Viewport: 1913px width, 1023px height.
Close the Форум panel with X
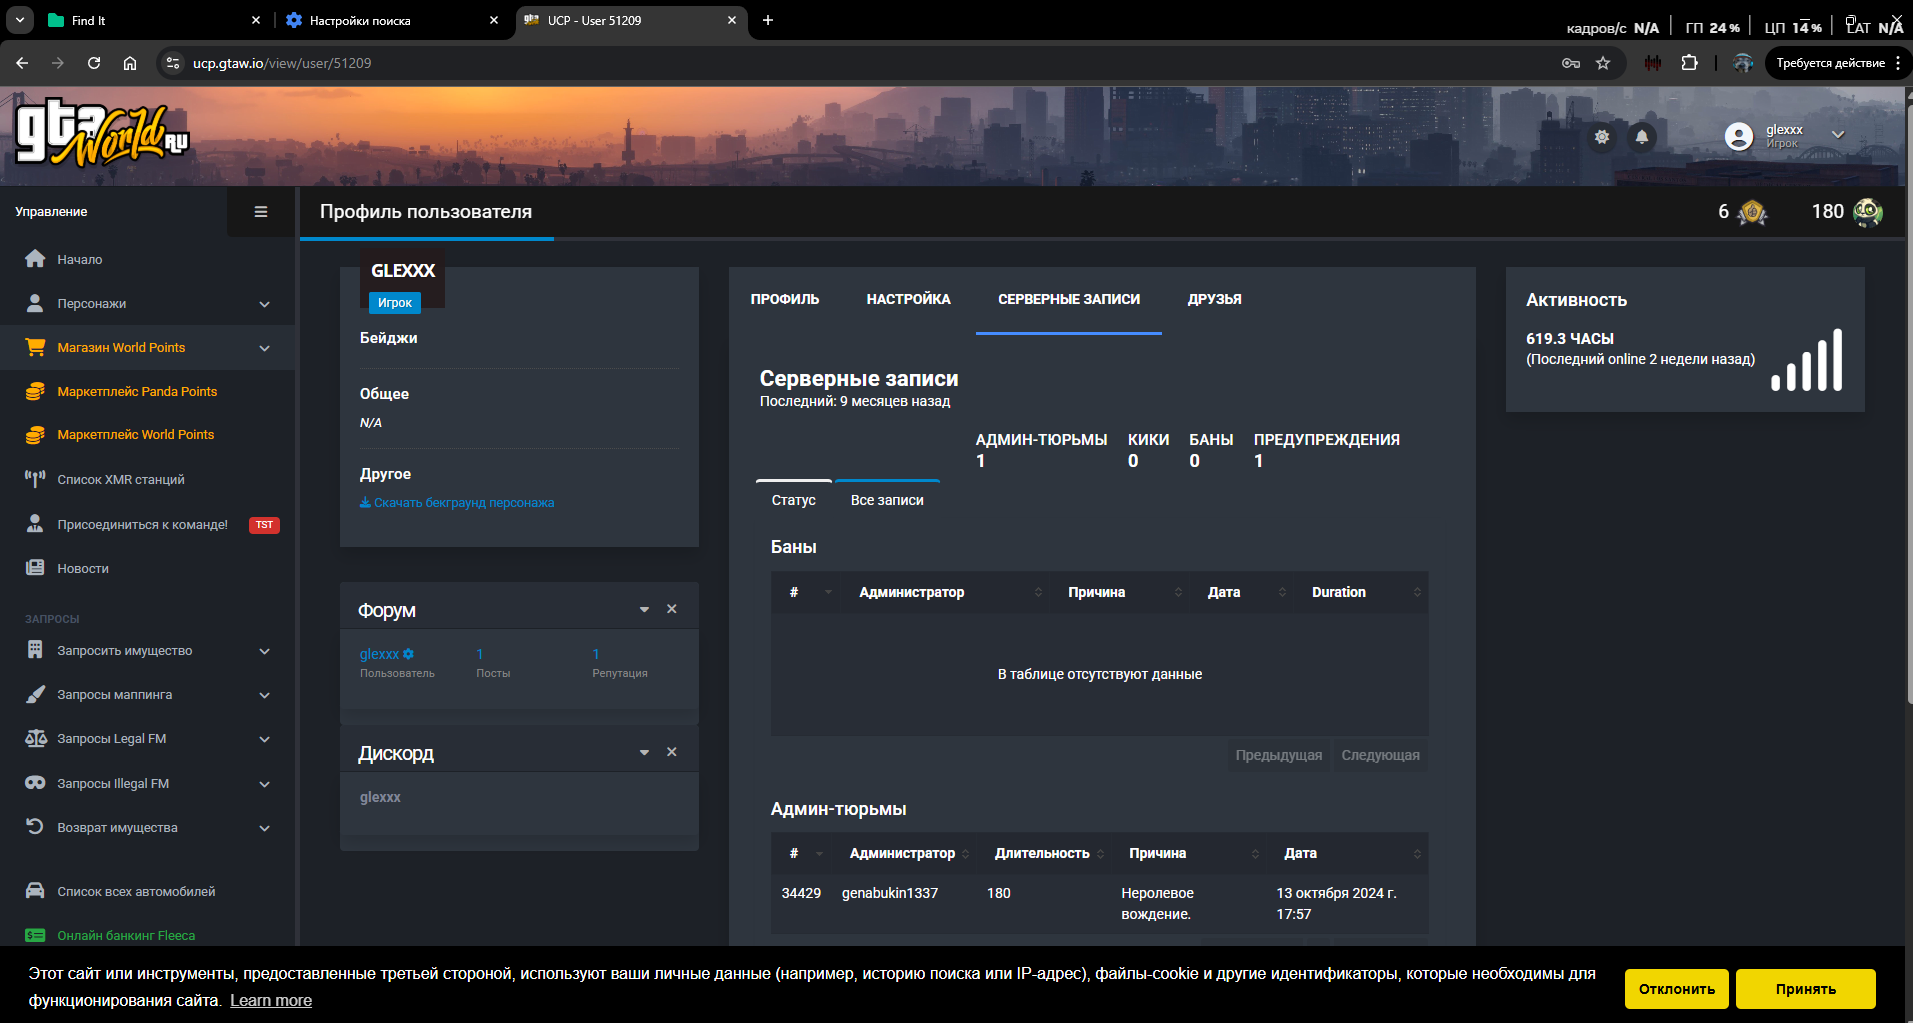pyautogui.click(x=672, y=609)
